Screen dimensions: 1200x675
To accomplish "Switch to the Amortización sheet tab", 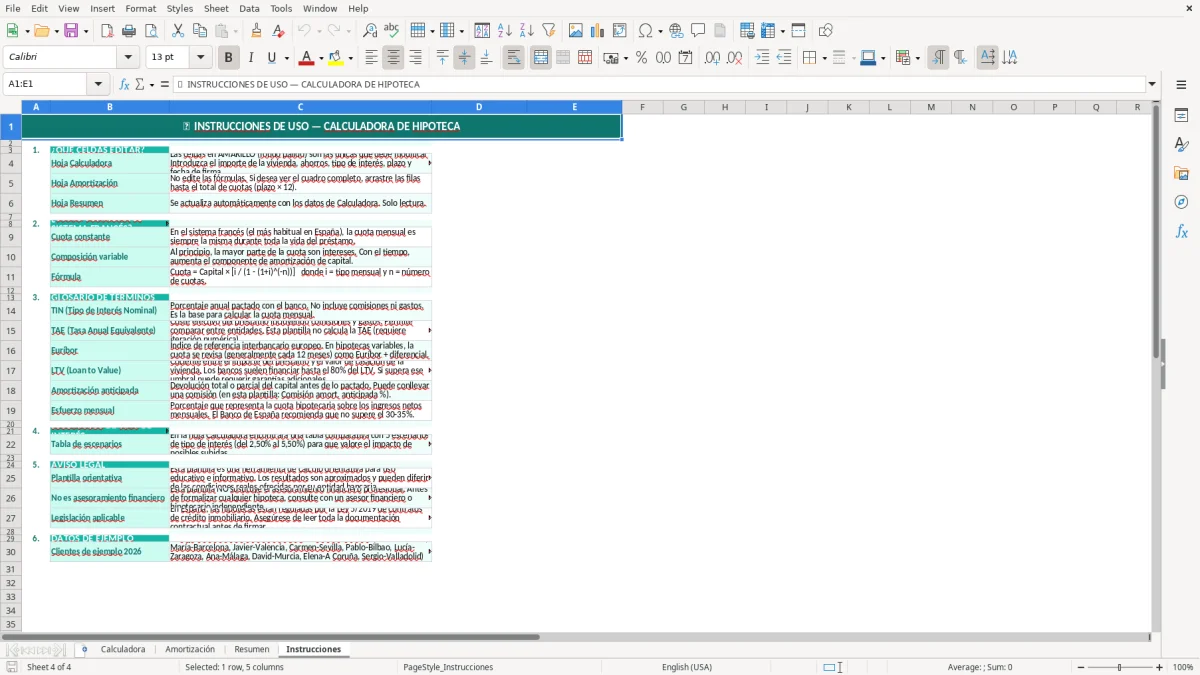I will coord(190,649).
